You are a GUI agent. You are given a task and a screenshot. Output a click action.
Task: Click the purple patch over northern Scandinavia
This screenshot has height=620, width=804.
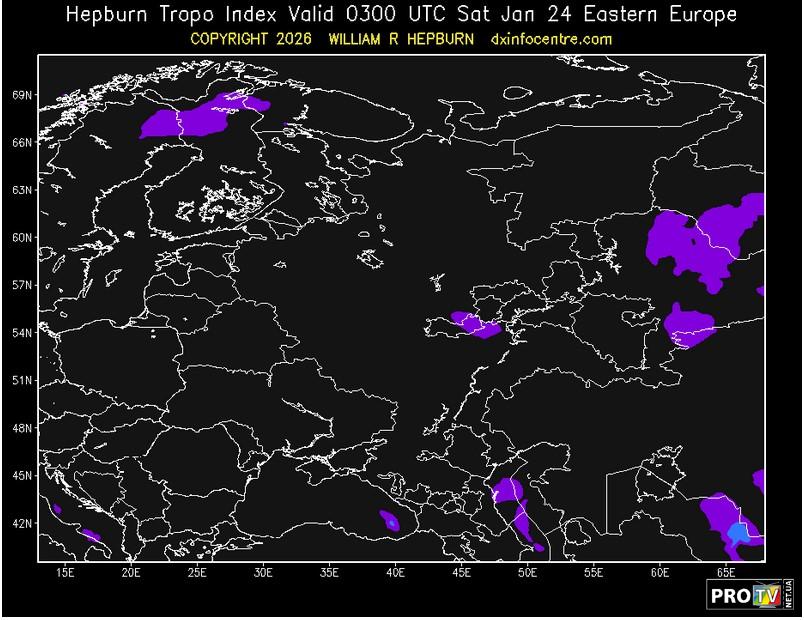(200, 117)
